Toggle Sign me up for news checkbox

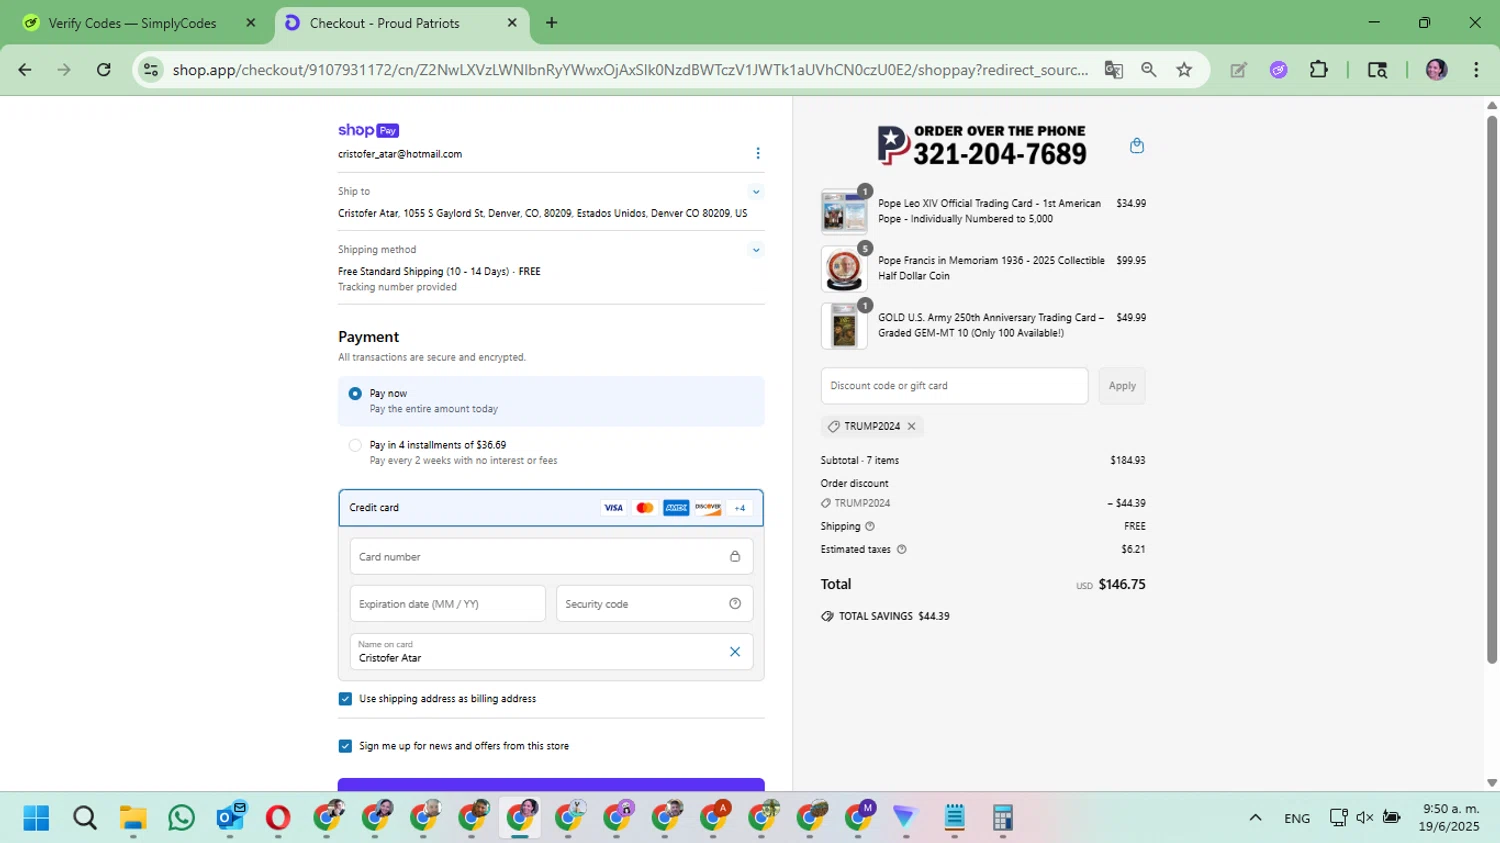[345, 746]
